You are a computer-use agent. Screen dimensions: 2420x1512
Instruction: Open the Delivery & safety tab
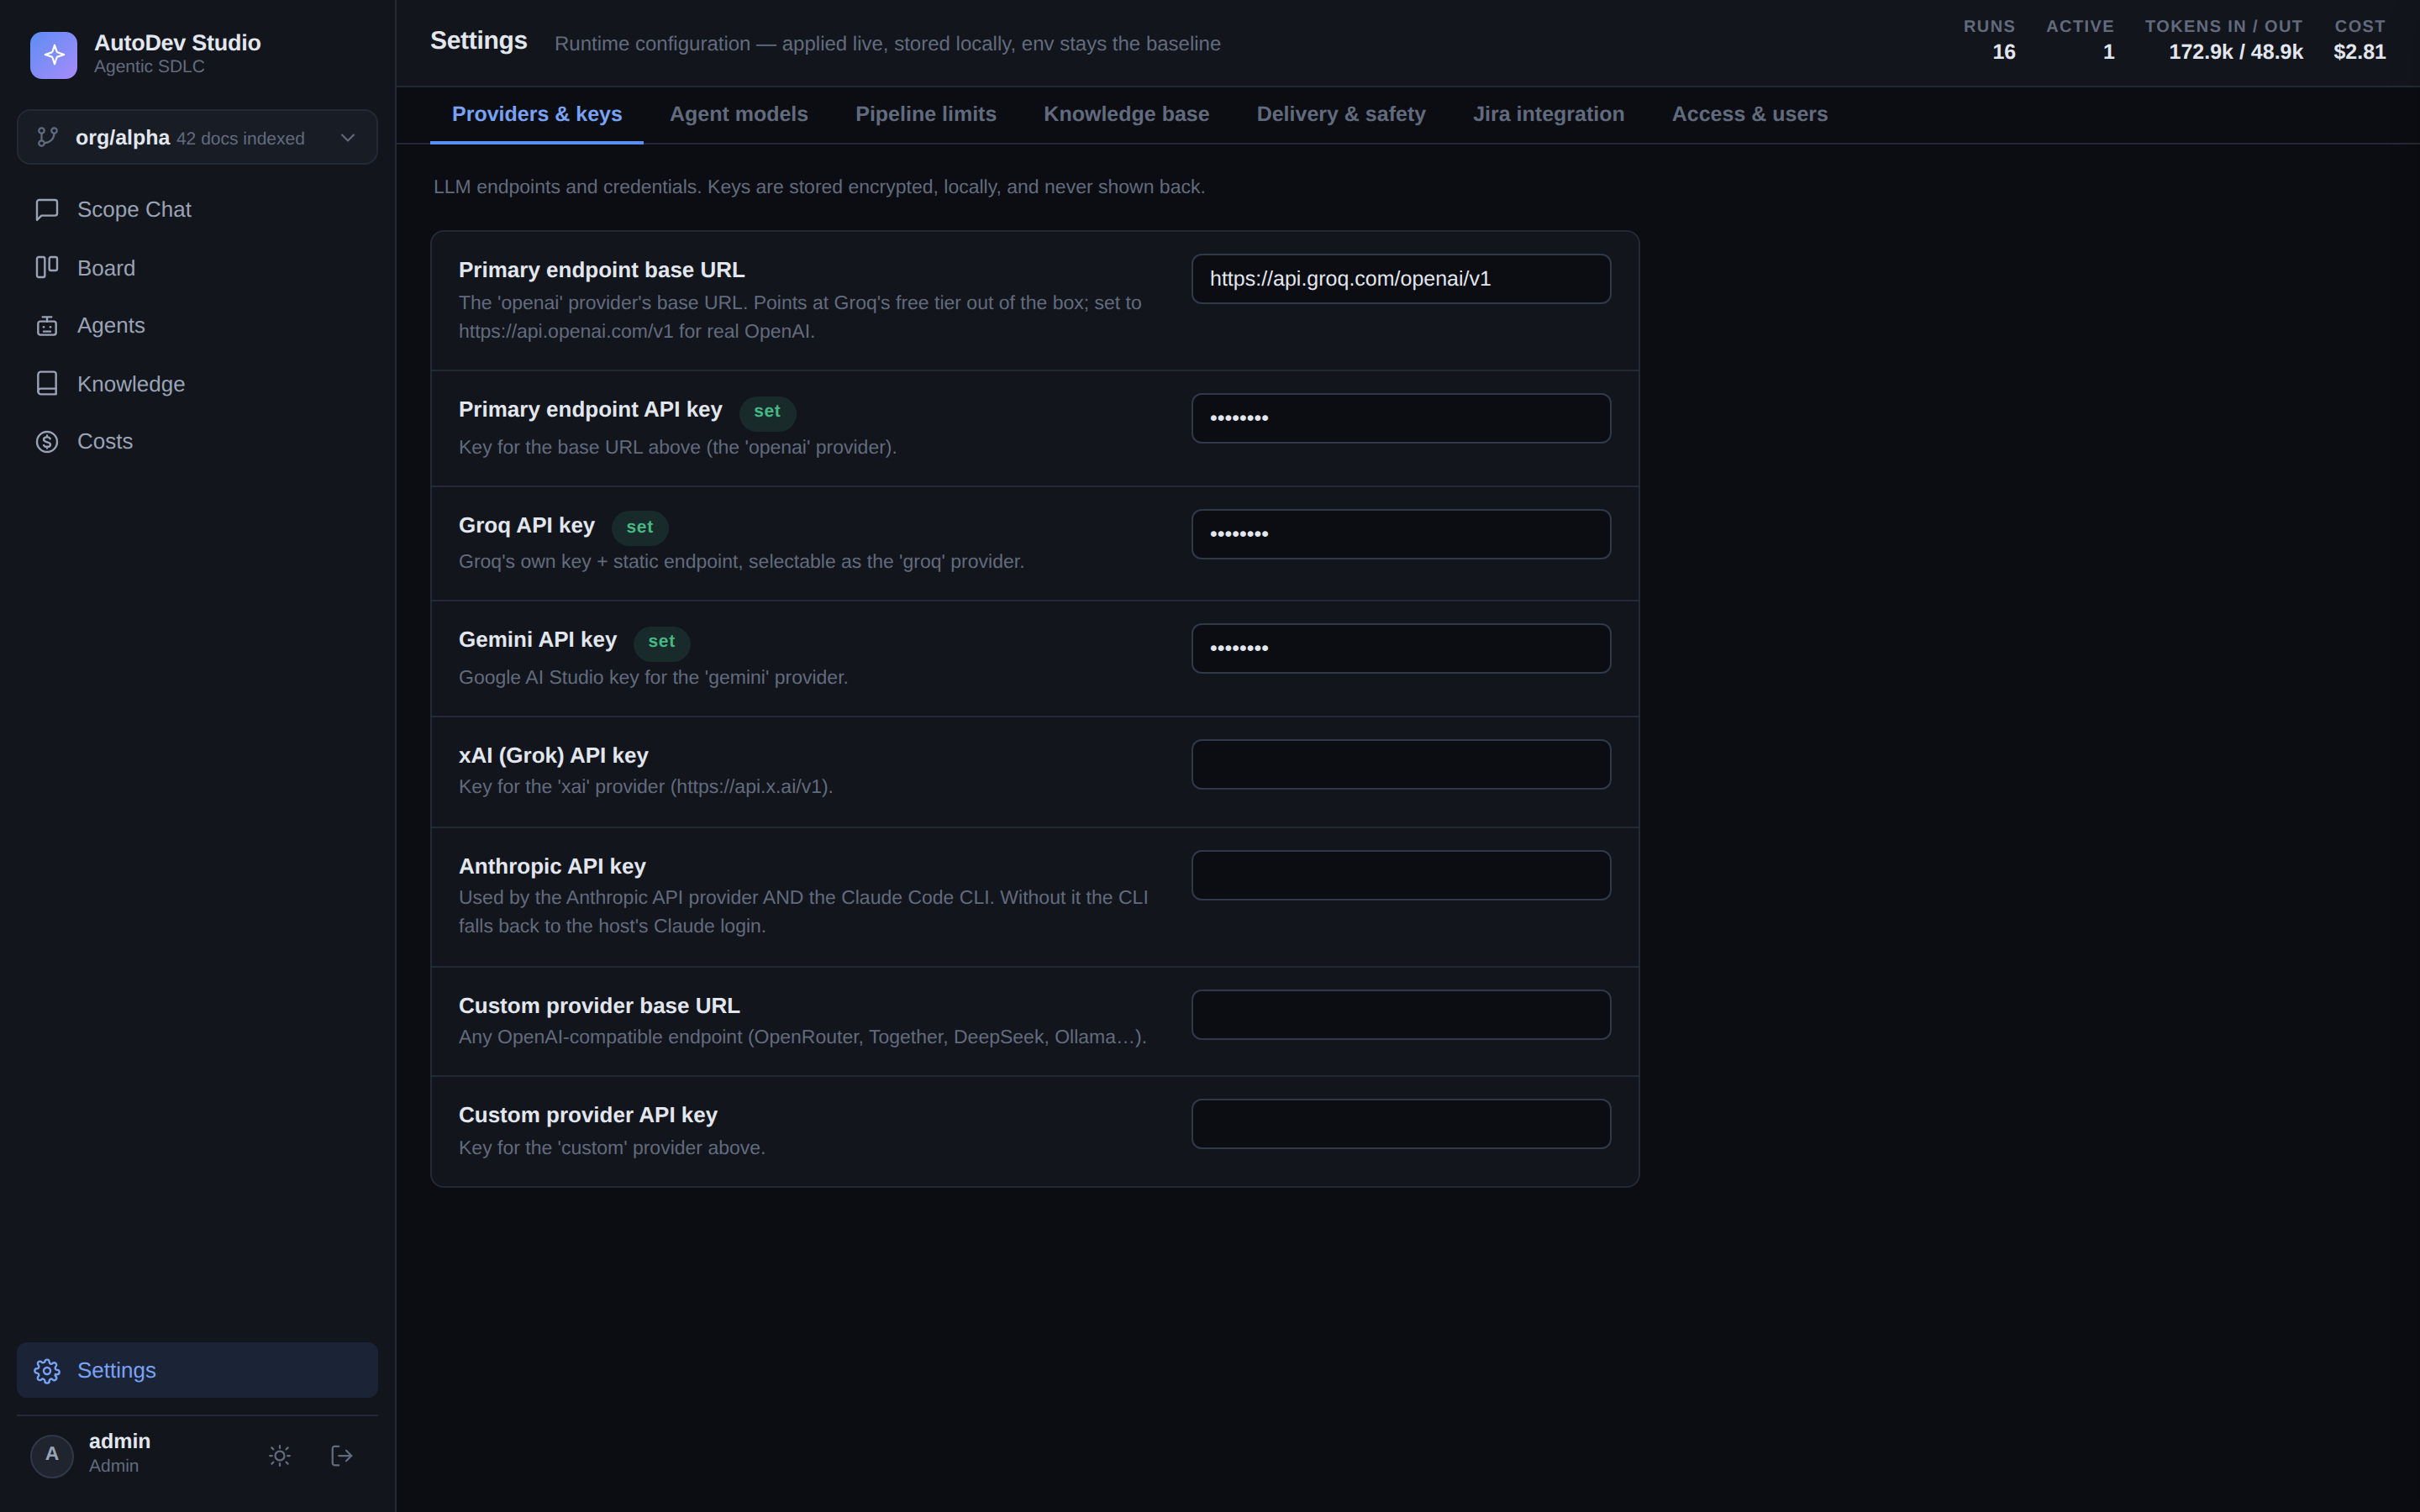point(1341,115)
